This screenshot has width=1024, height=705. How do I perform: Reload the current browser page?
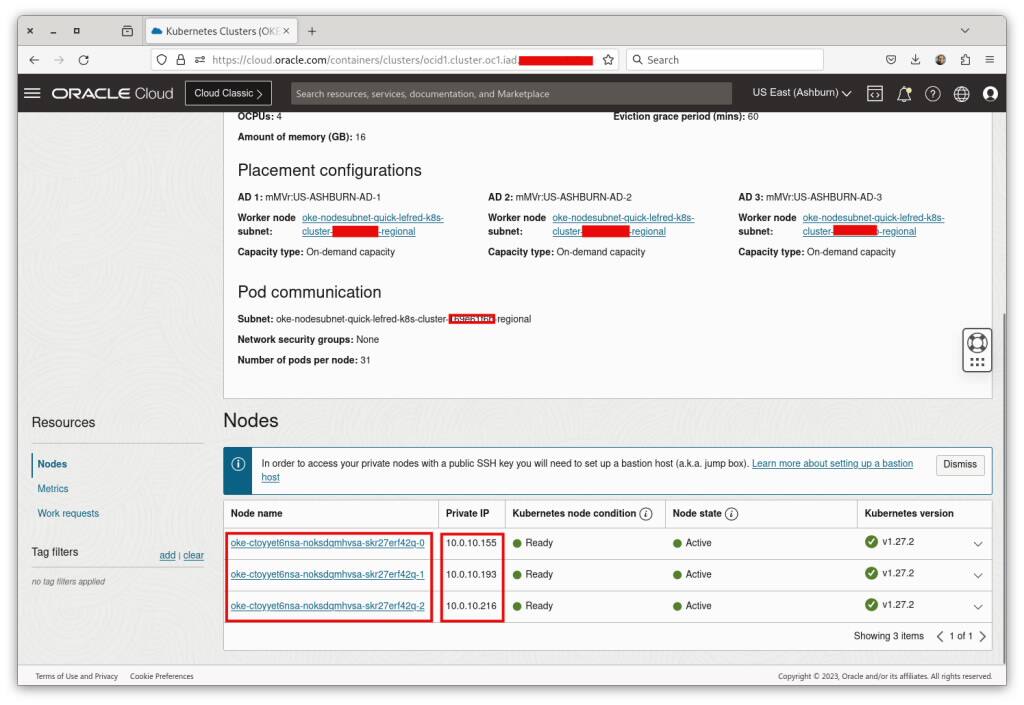84,60
